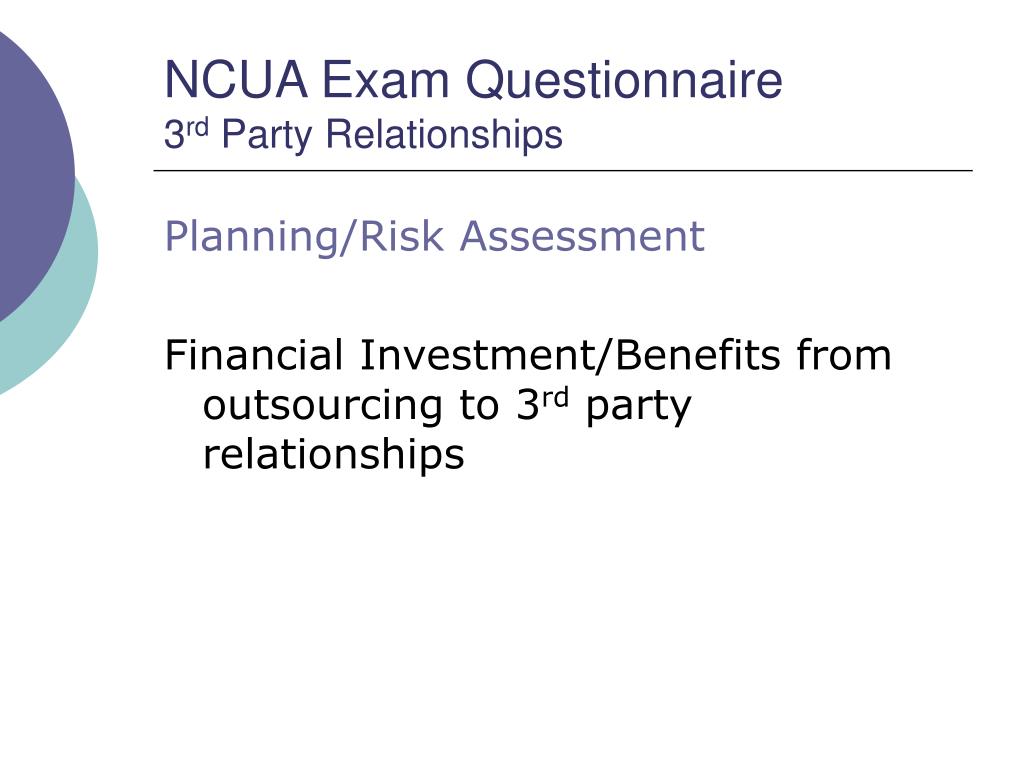This screenshot has height=768, width=1024.
Task: Select the '3rd Party Relationships' subtitle
Action: click(363, 135)
